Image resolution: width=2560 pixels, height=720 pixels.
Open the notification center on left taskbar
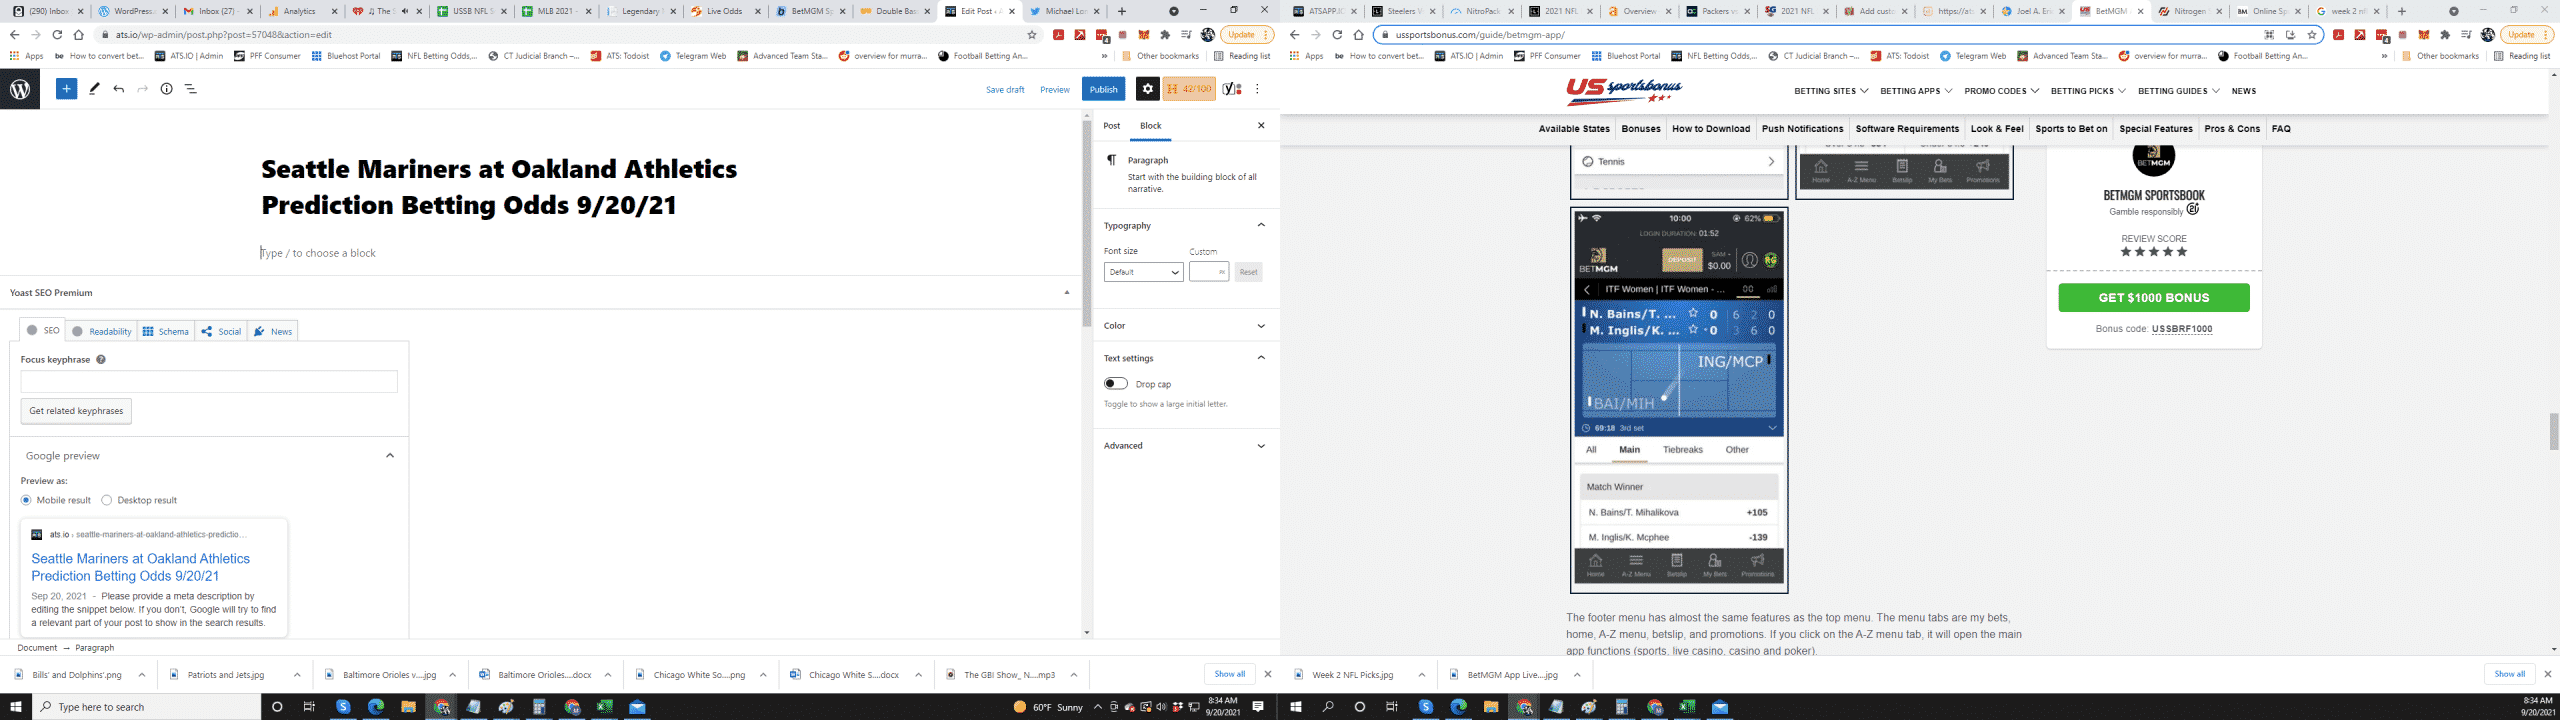coord(1258,707)
